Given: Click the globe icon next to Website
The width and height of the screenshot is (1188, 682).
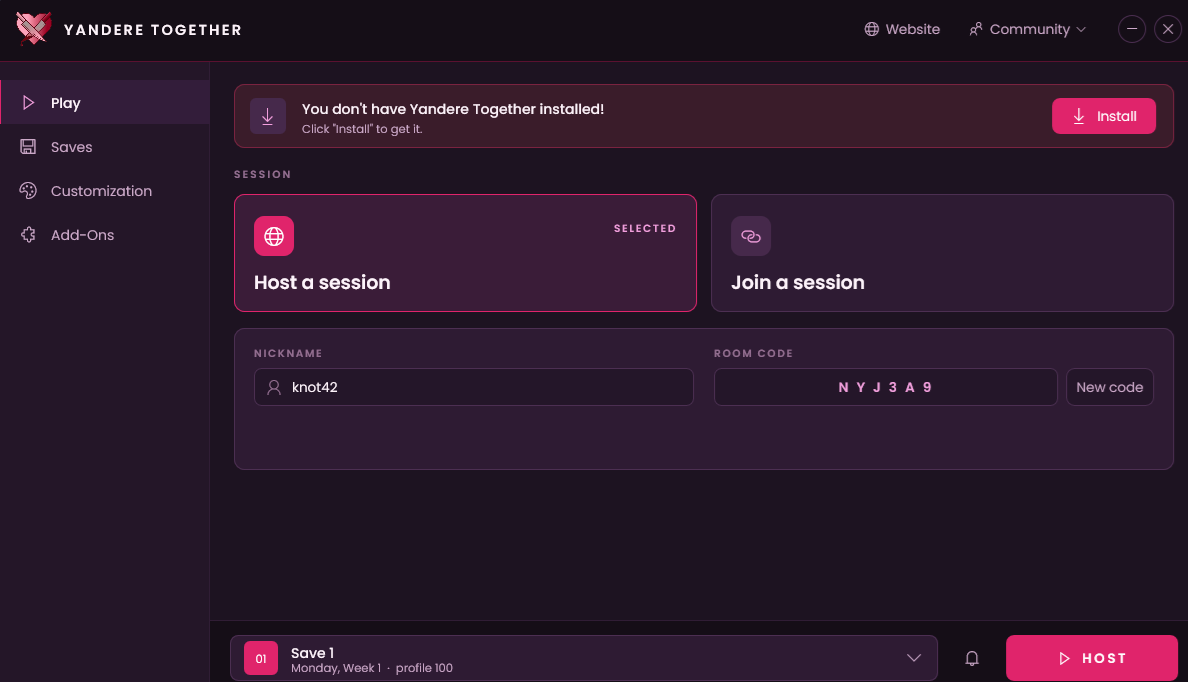Looking at the screenshot, I should click(x=872, y=29).
